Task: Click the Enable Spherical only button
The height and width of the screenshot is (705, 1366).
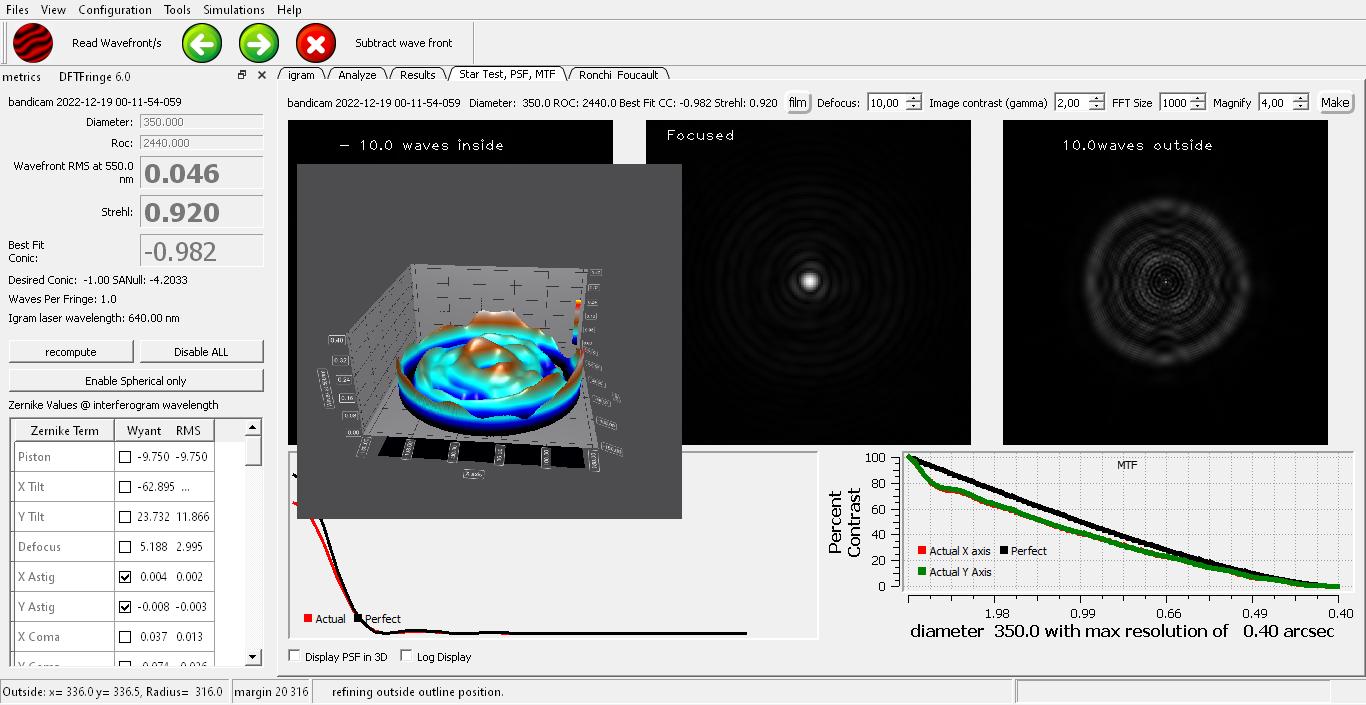Action: (x=136, y=381)
